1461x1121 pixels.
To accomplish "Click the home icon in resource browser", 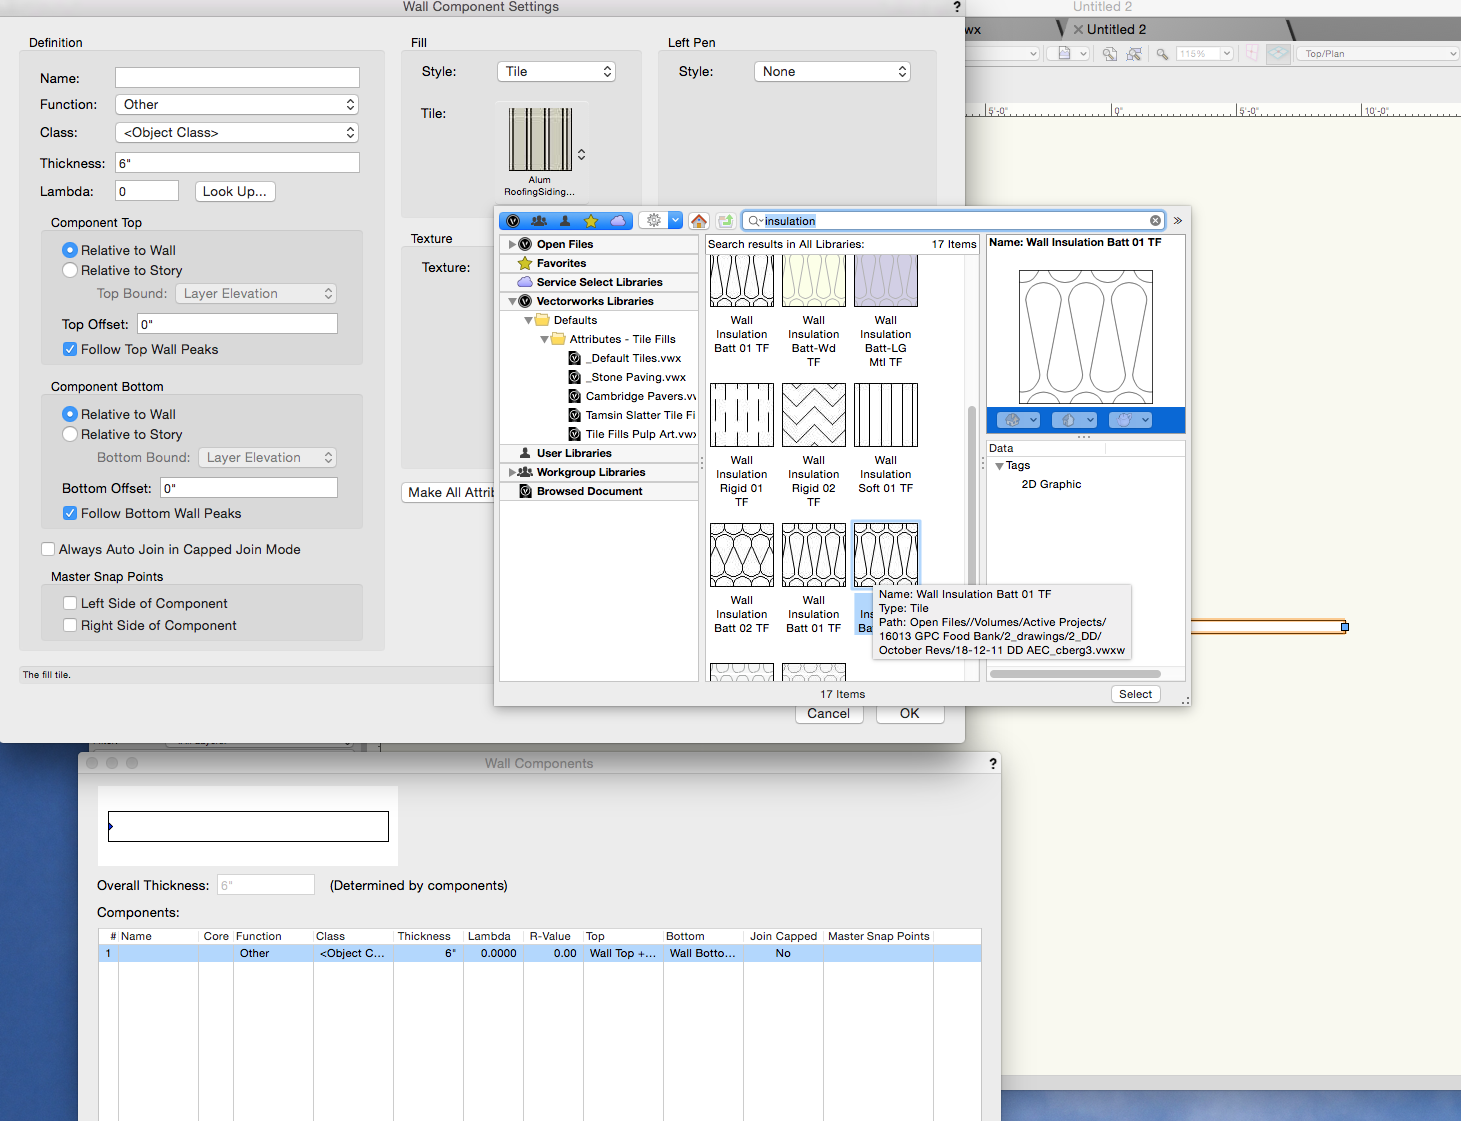I will tap(699, 221).
